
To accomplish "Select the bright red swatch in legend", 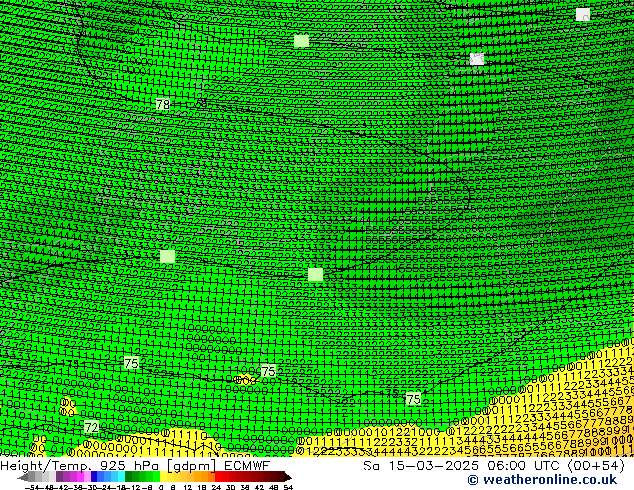I will click(218, 477).
